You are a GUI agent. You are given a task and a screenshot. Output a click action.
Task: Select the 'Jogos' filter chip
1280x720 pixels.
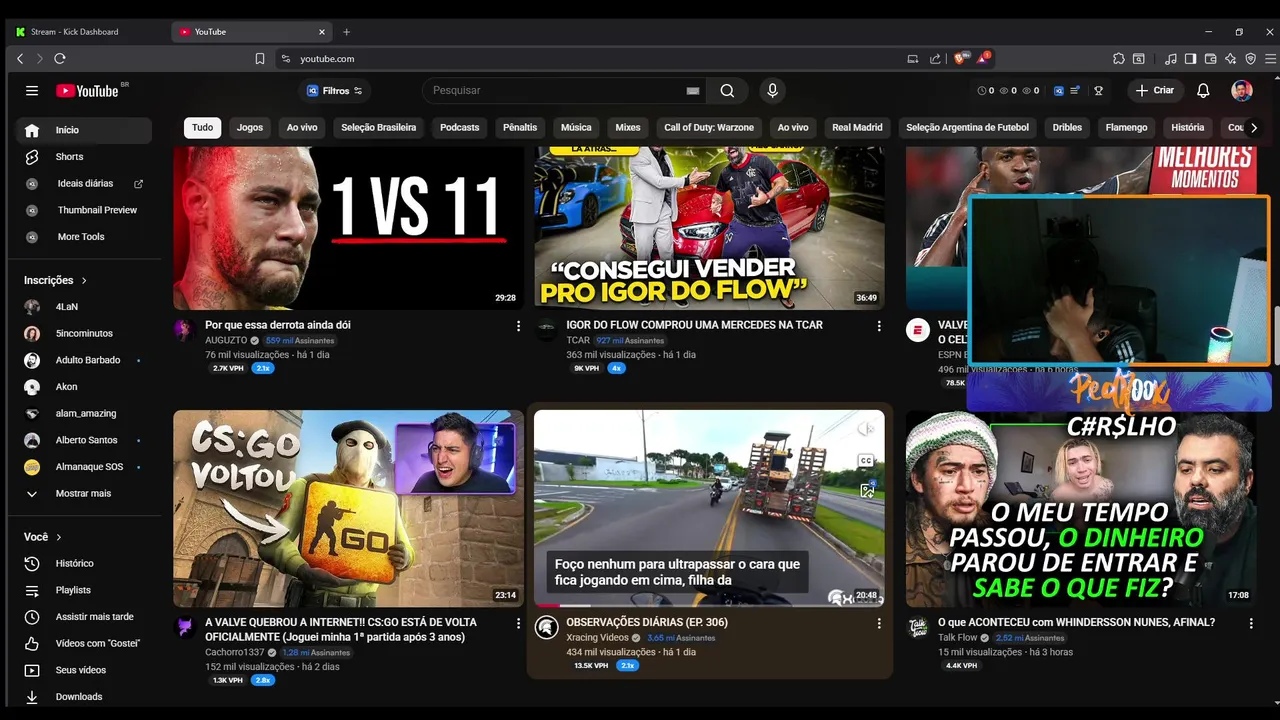(x=250, y=128)
